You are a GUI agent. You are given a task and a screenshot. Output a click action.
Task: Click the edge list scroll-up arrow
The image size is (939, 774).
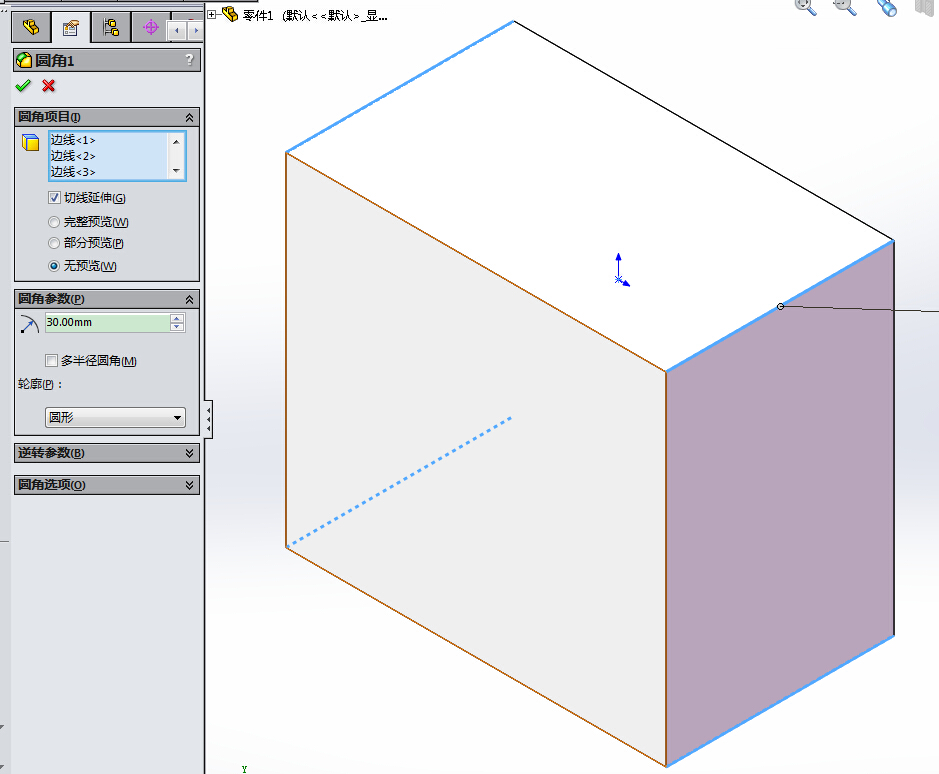[176, 141]
